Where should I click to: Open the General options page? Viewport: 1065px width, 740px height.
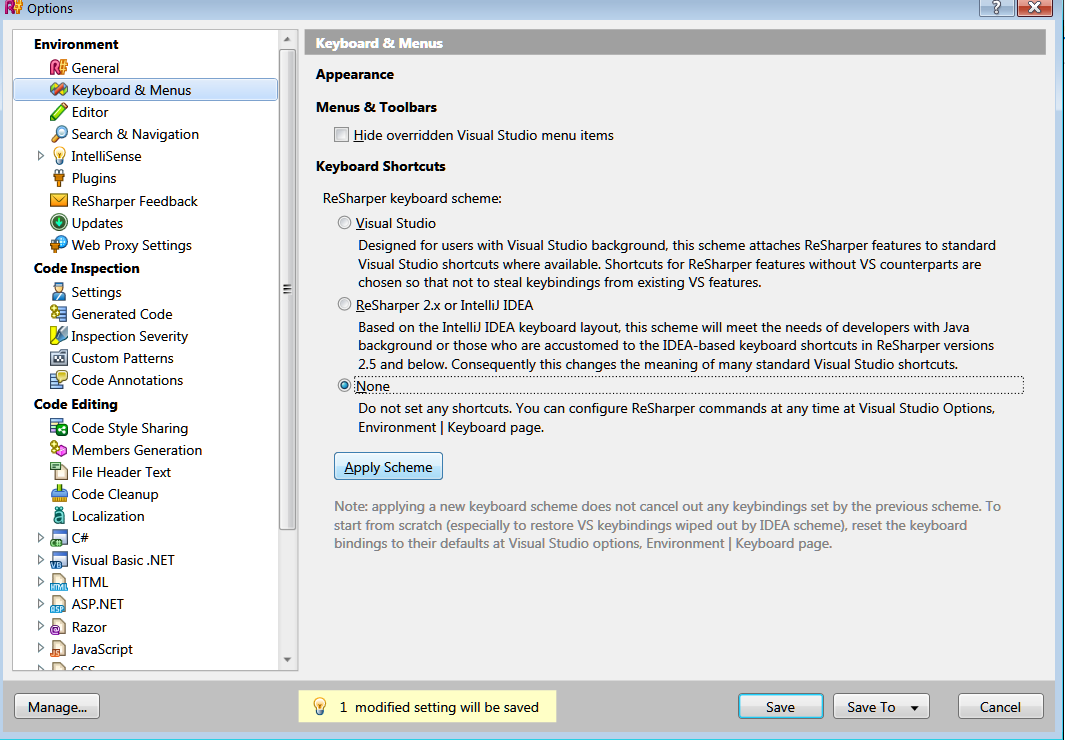(x=95, y=68)
